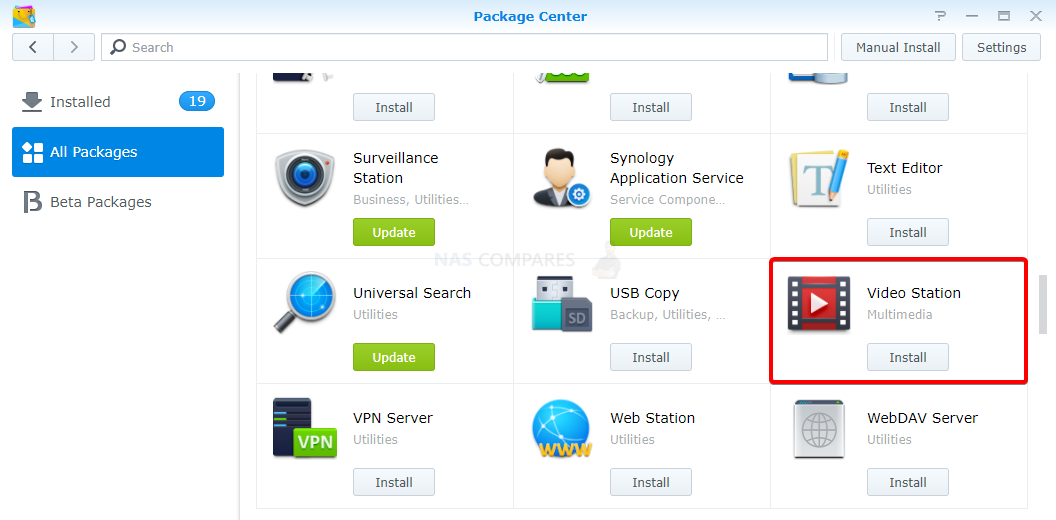Open Package Center Settings
This screenshot has width=1056, height=520.
point(1001,47)
